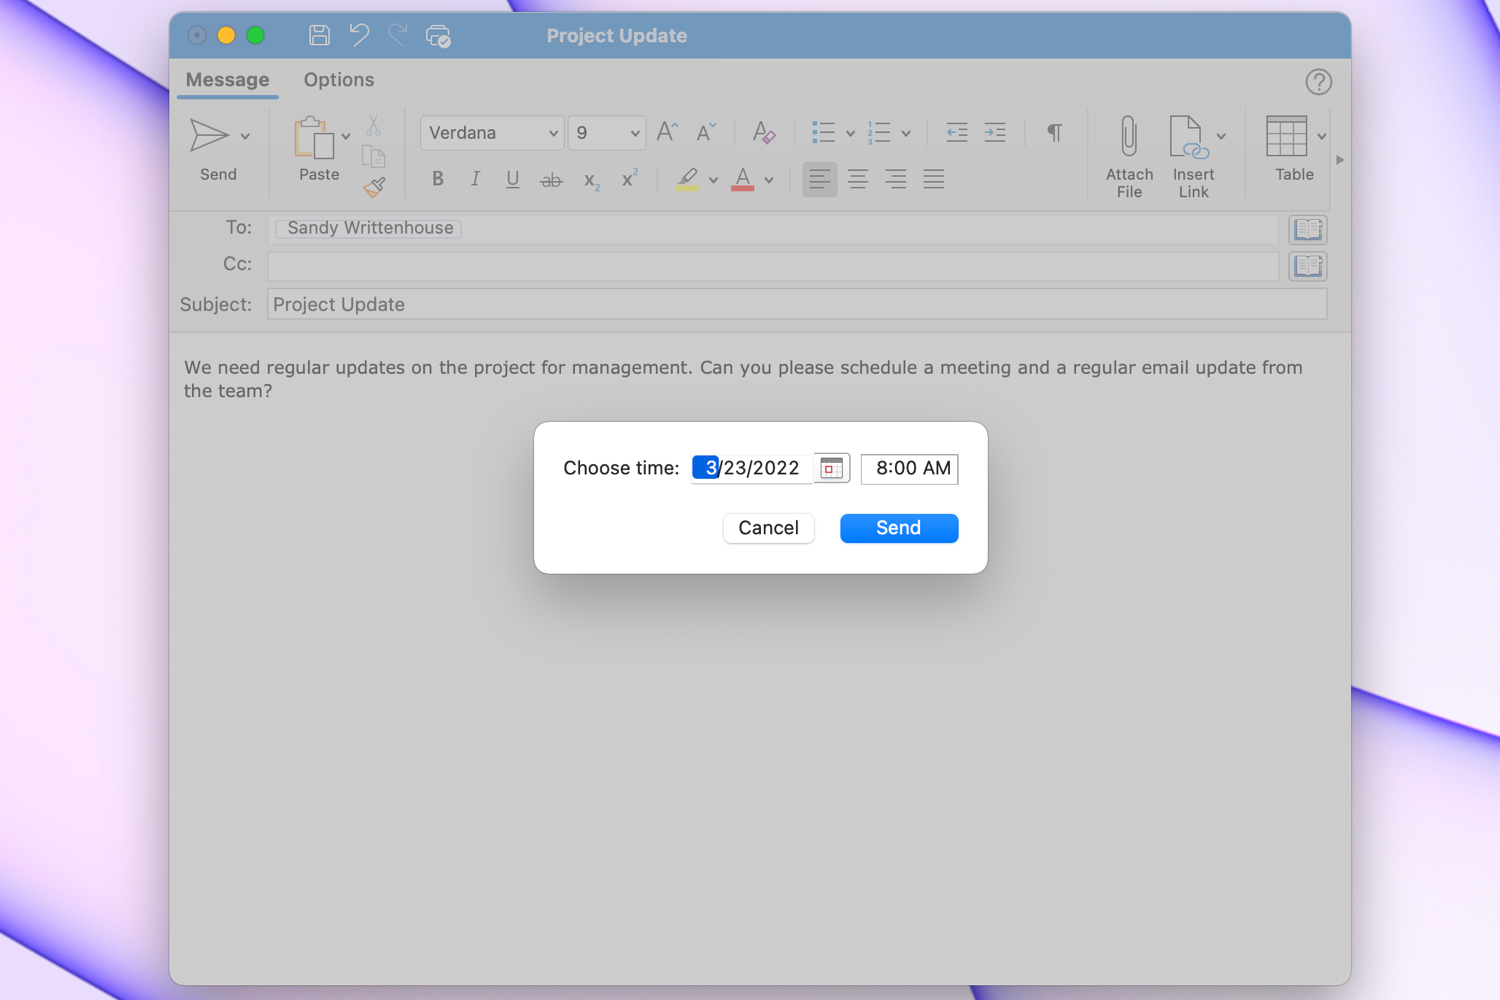Click in the message body text
This screenshot has width=1500, height=1000.
743,379
